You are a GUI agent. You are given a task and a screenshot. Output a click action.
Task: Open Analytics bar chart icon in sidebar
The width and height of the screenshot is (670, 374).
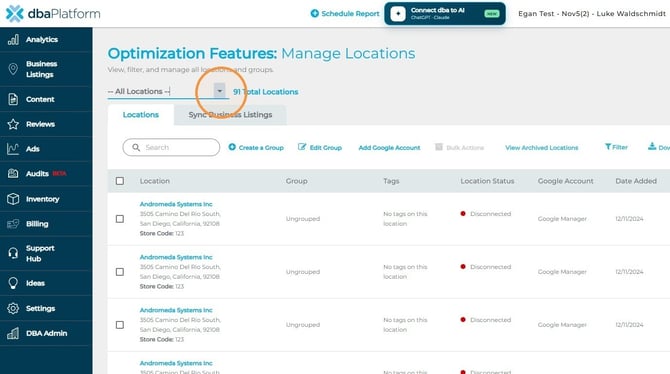click(x=13, y=40)
